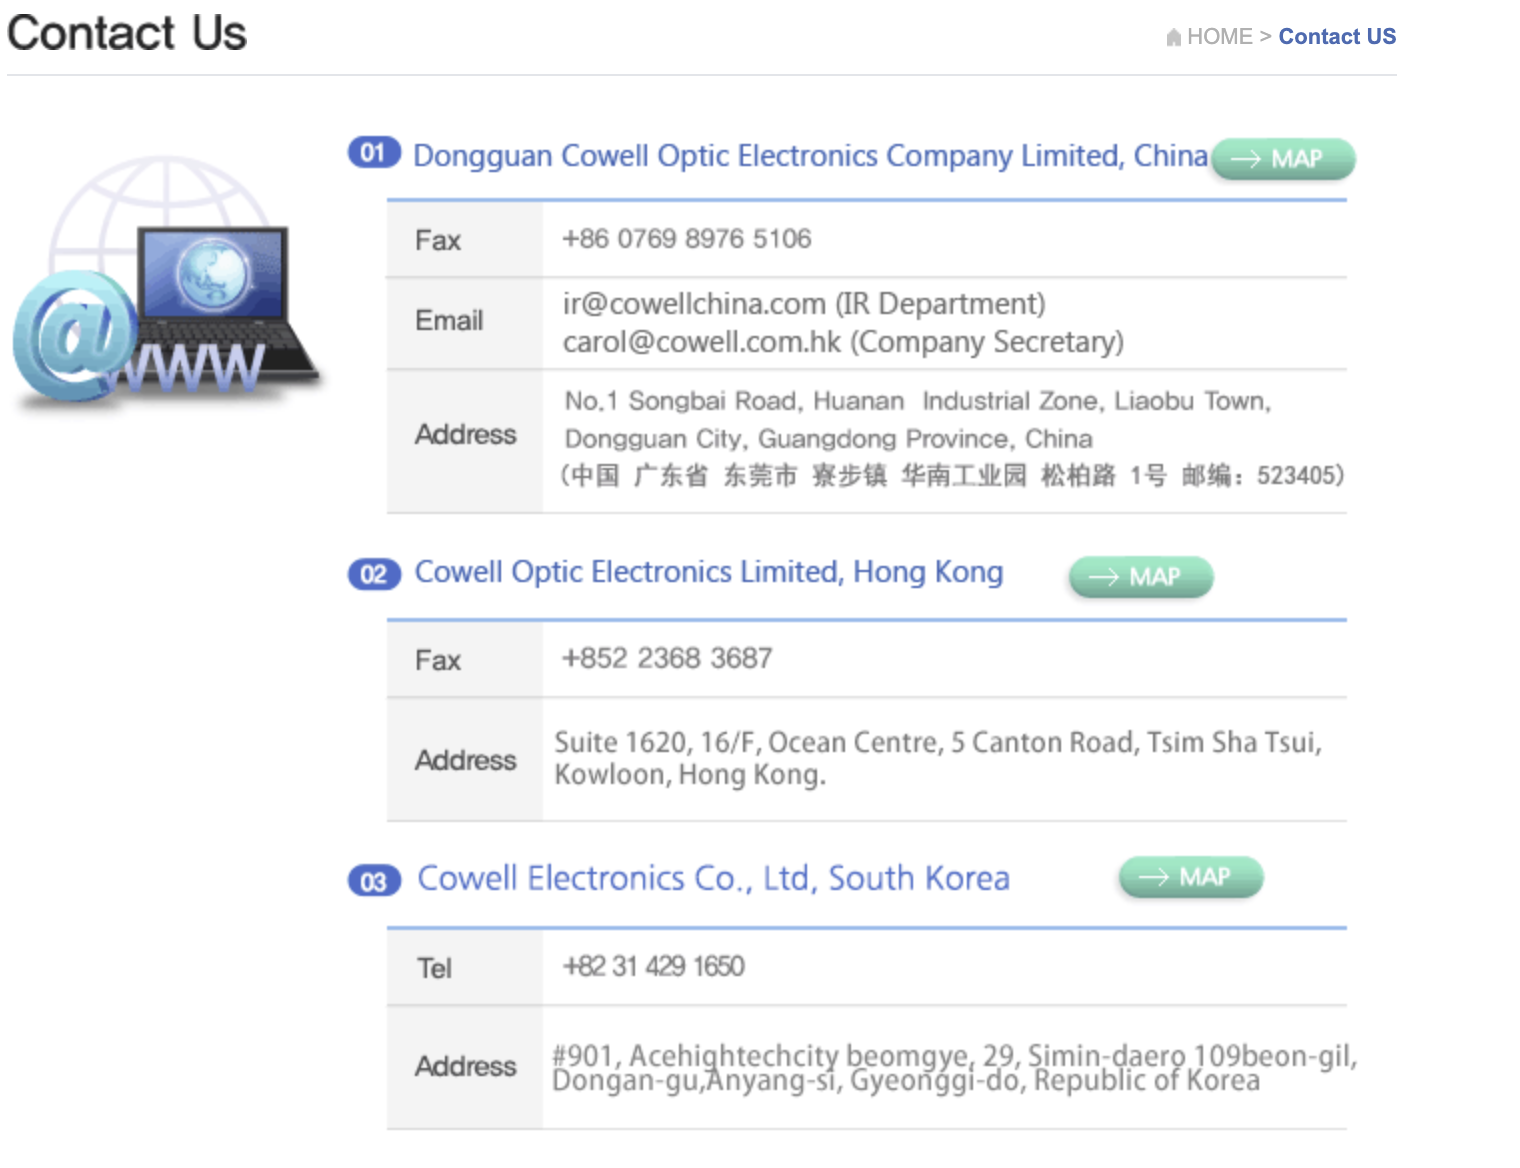Click the Contact US breadcrumb link

[1337, 37]
